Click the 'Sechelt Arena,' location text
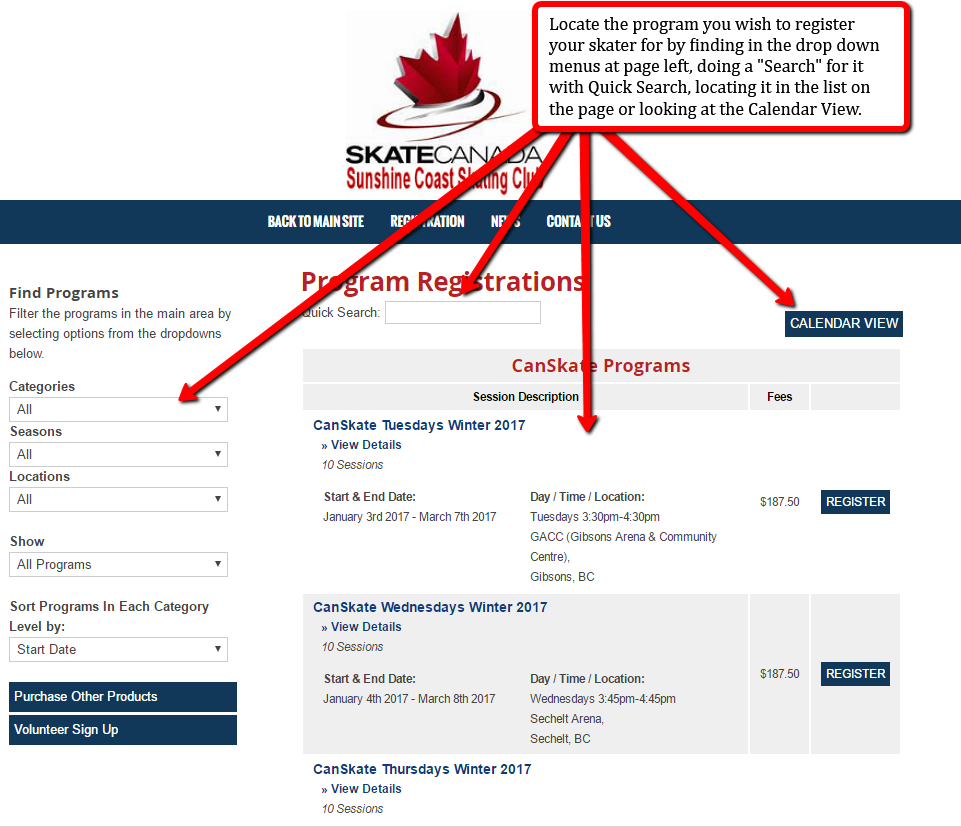Viewport: 961px width, 827px height. tap(567, 719)
